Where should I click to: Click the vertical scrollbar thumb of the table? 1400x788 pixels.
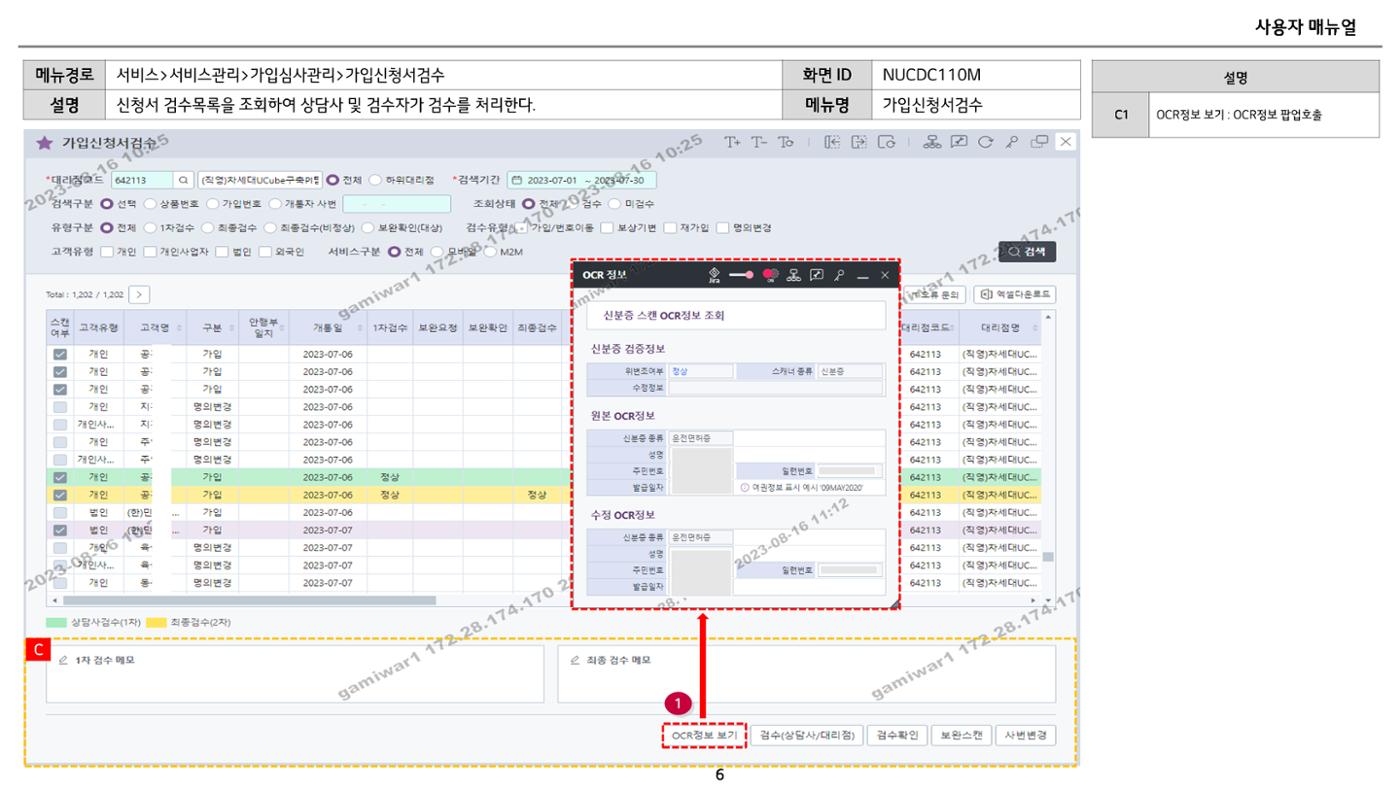point(1048,557)
